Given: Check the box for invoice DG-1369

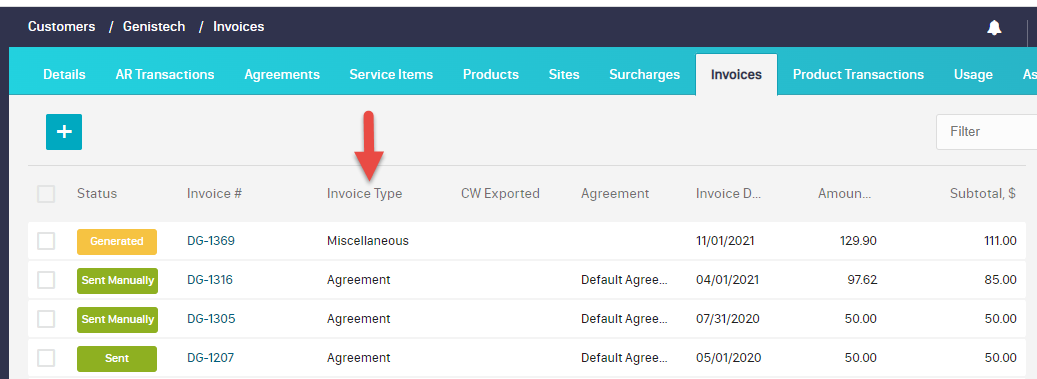Looking at the screenshot, I should pos(46,241).
